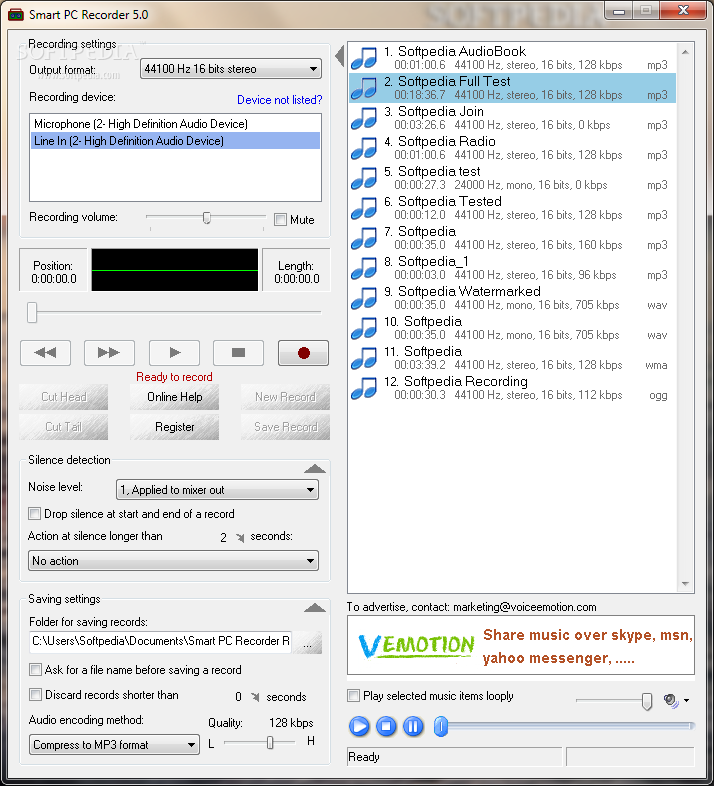This screenshot has height=786, width=714.
Task: Collapse the Silence detection section
Action: (x=315, y=469)
